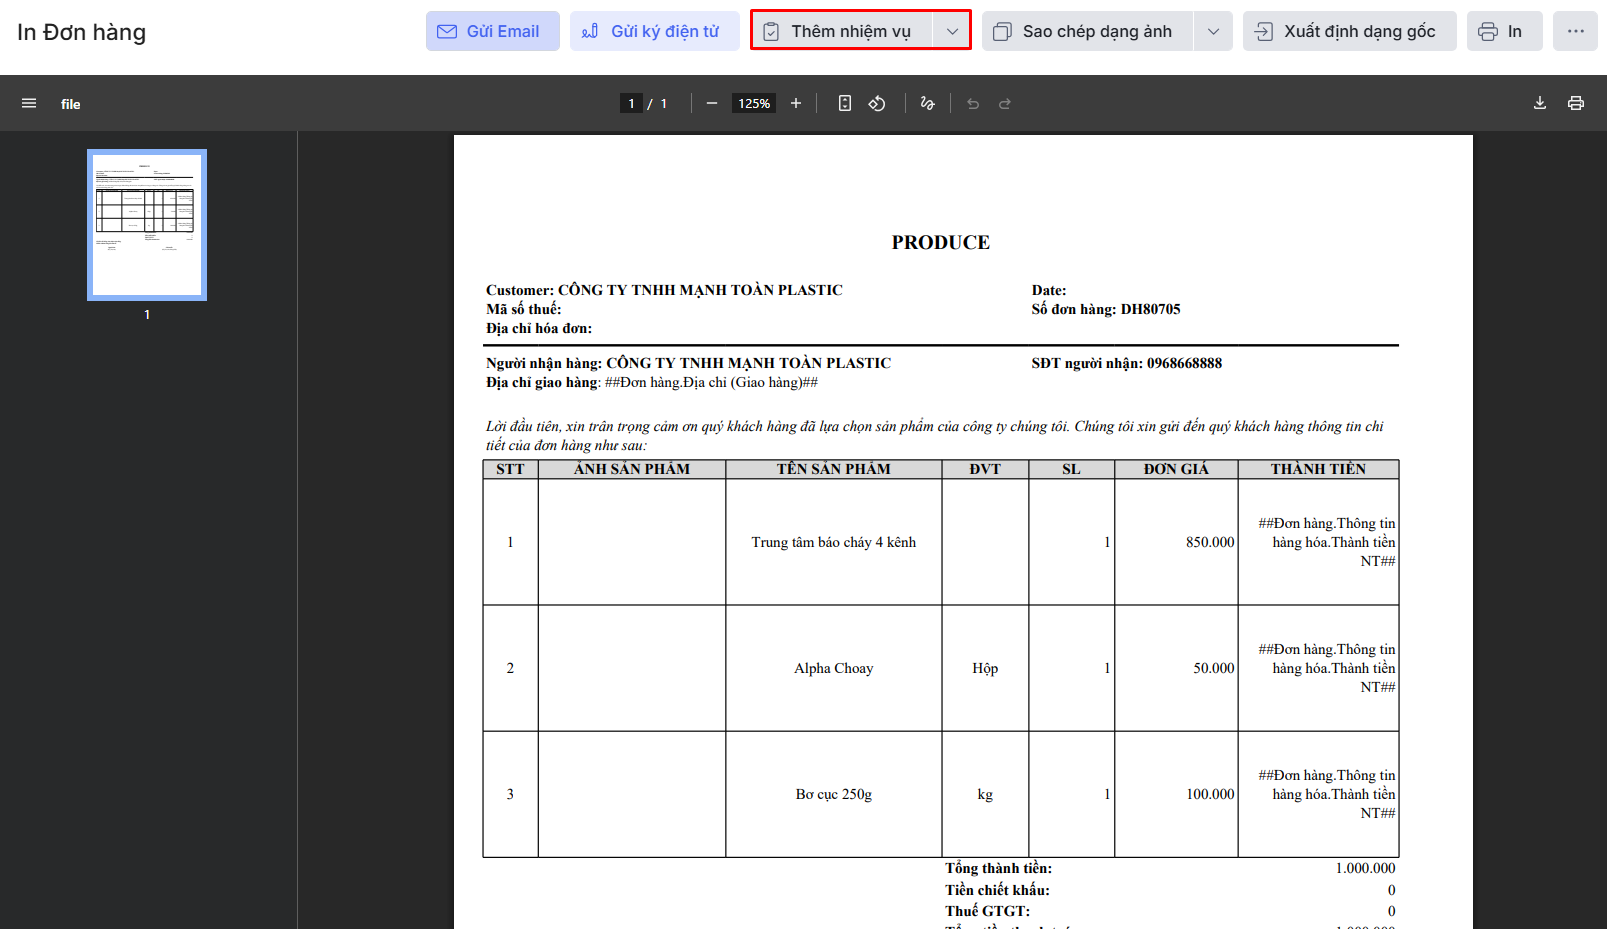
Task: Click Xuất định dạng gốc button
Action: point(1349,31)
